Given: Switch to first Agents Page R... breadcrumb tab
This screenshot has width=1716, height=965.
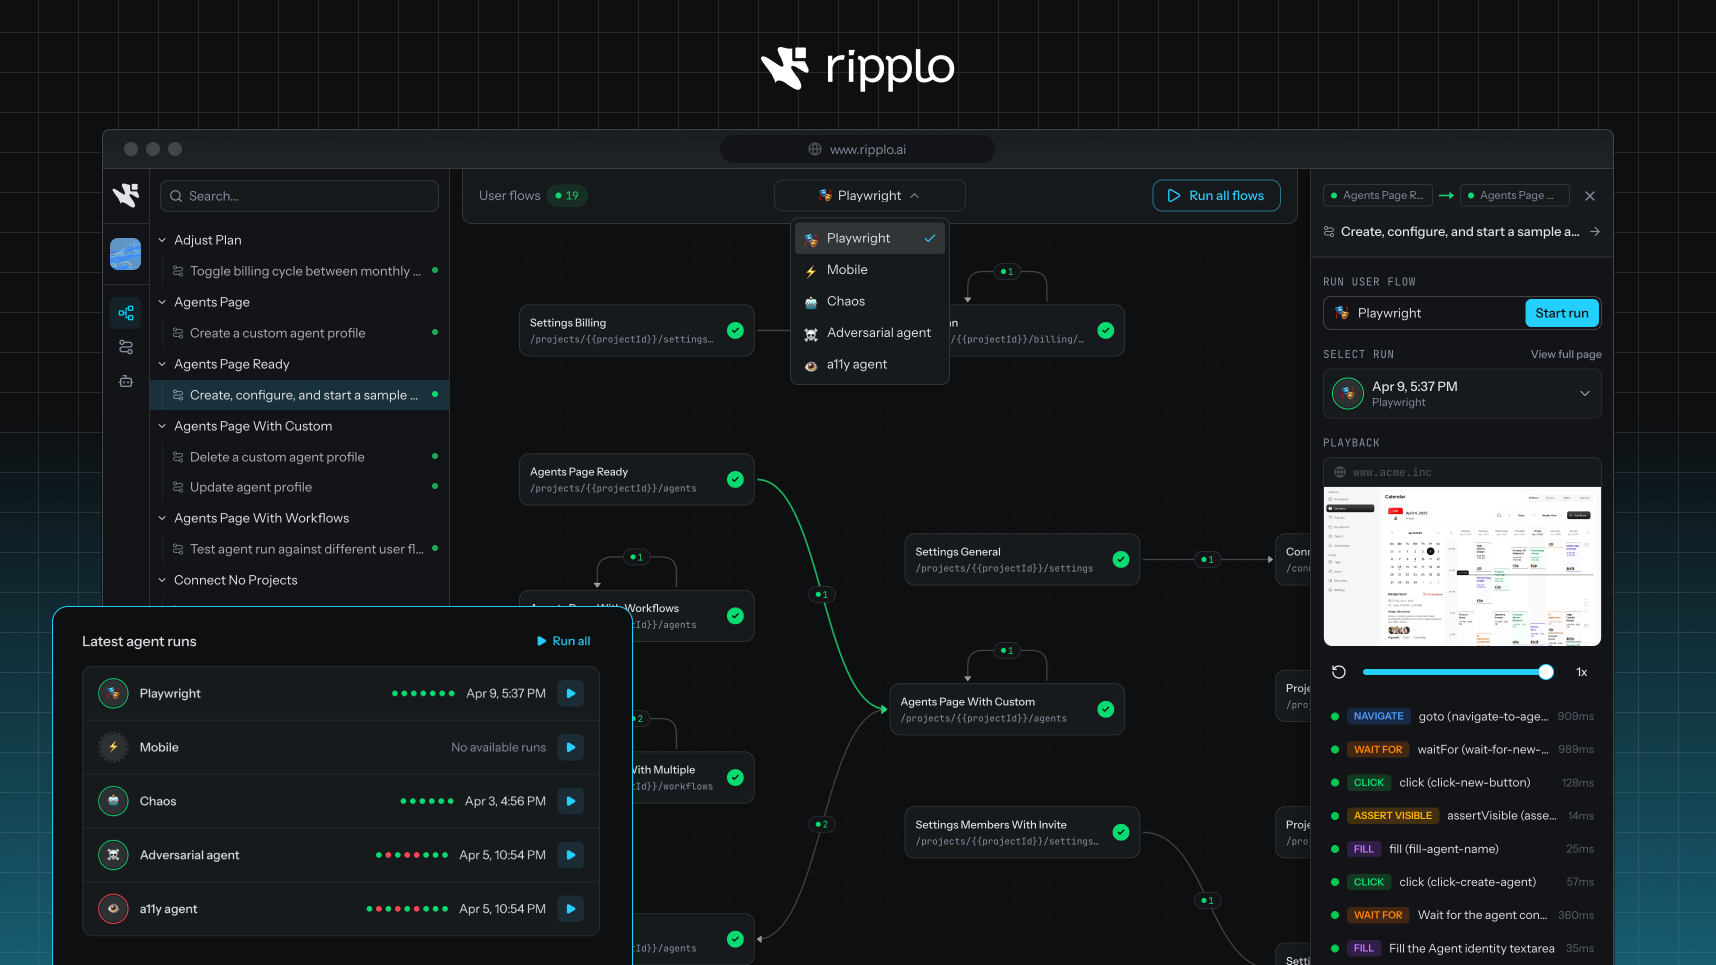Looking at the screenshot, I should (x=1377, y=196).
